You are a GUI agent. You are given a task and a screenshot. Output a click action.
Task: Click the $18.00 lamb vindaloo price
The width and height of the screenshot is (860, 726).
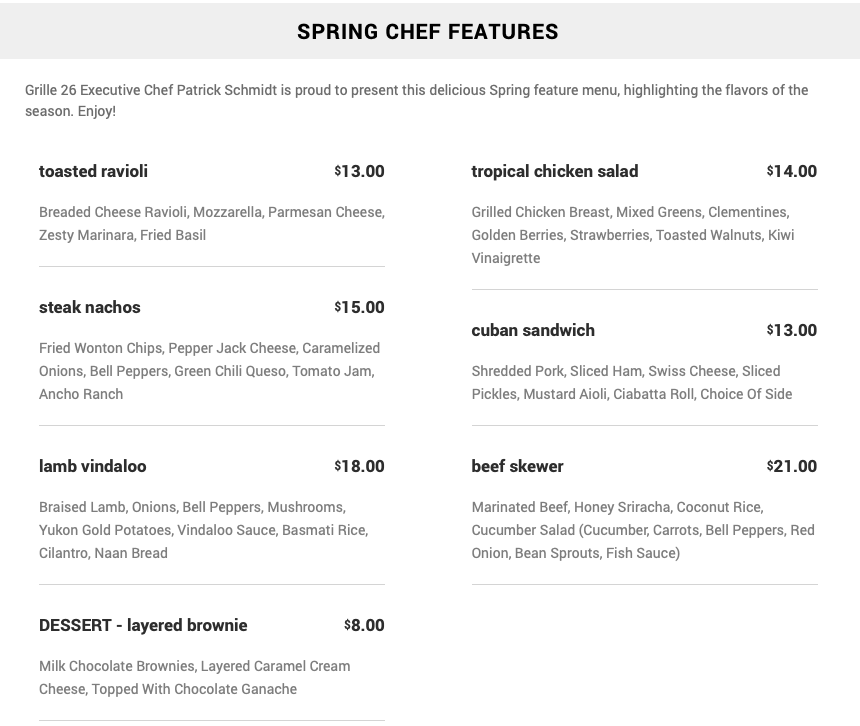[x=360, y=466]
